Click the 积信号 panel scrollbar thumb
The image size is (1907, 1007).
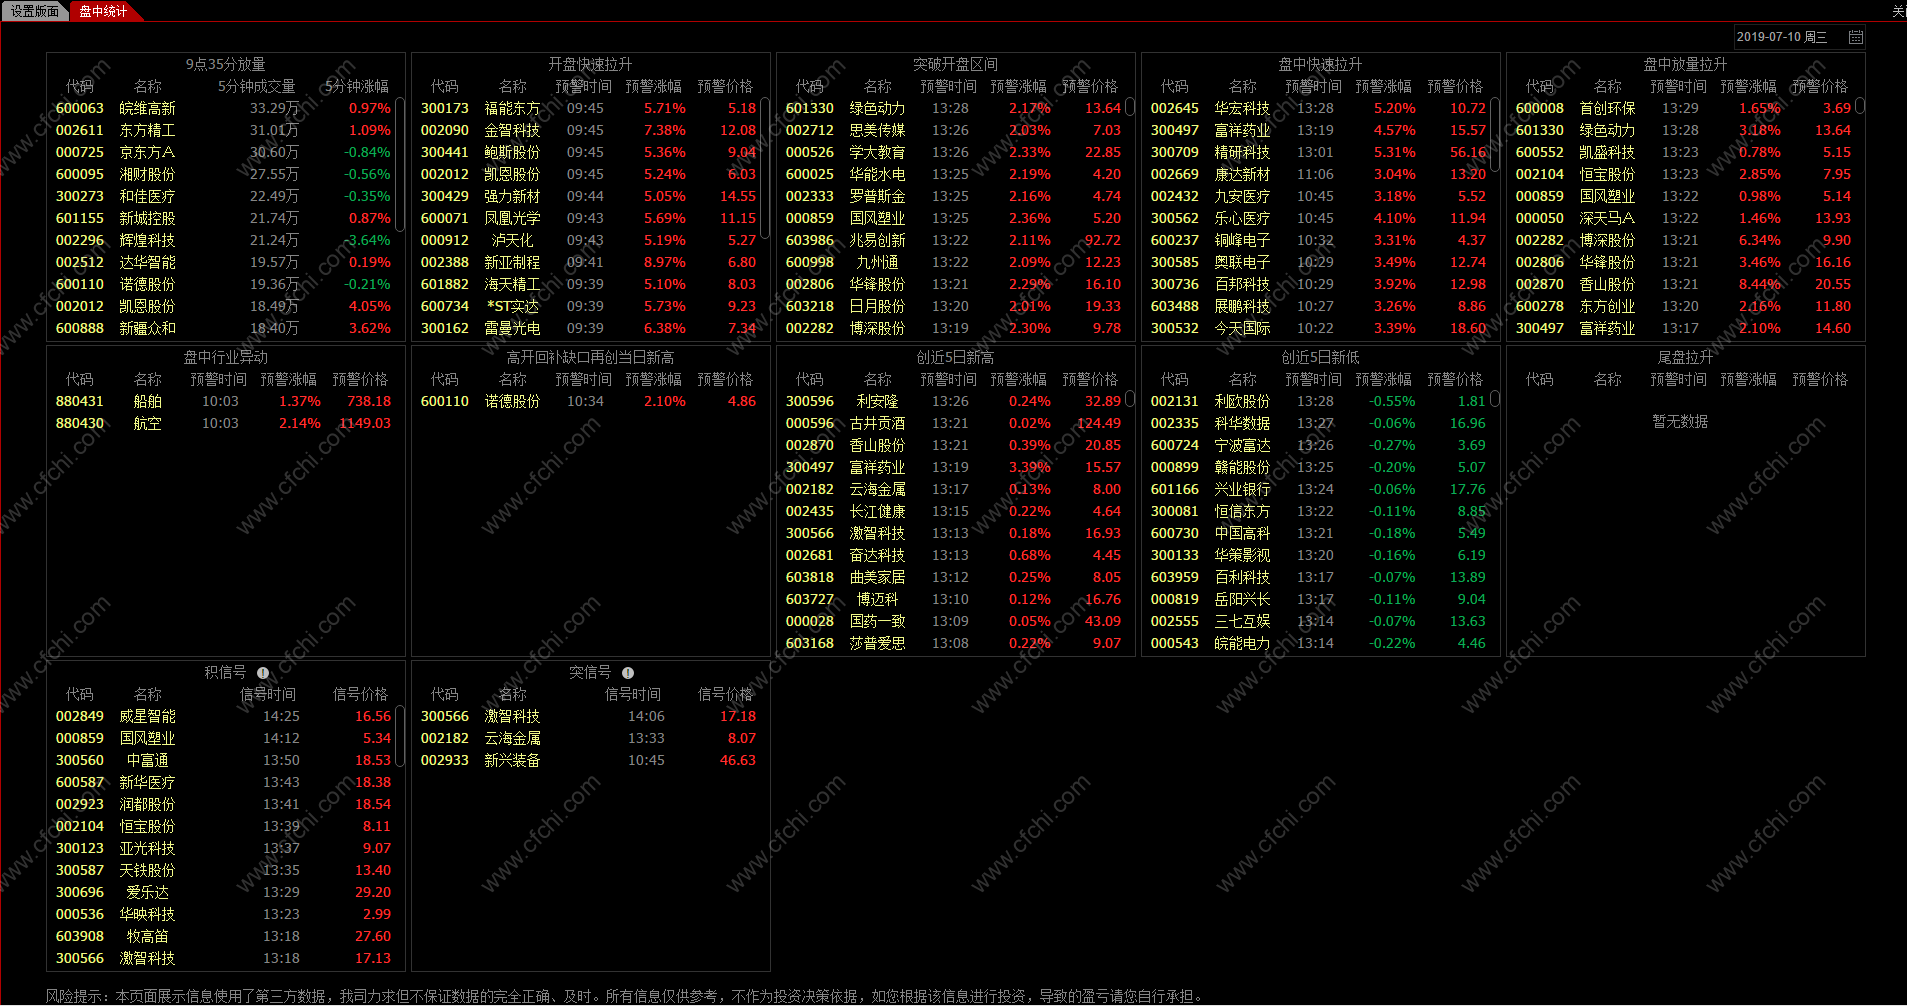(x=400, y=736)
